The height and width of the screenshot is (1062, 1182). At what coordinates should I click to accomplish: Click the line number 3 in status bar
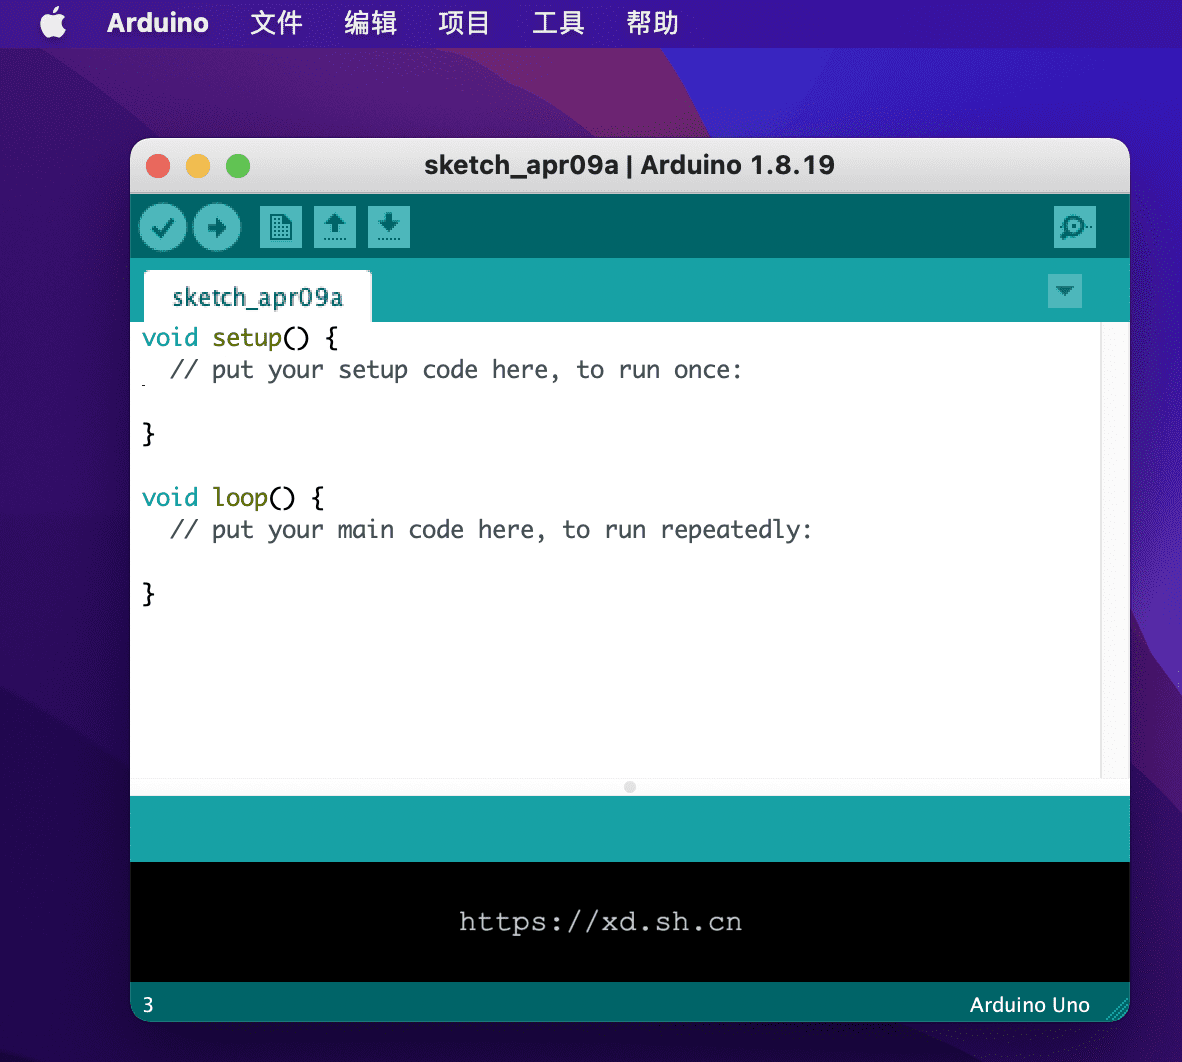click(x=148, y=1005)
